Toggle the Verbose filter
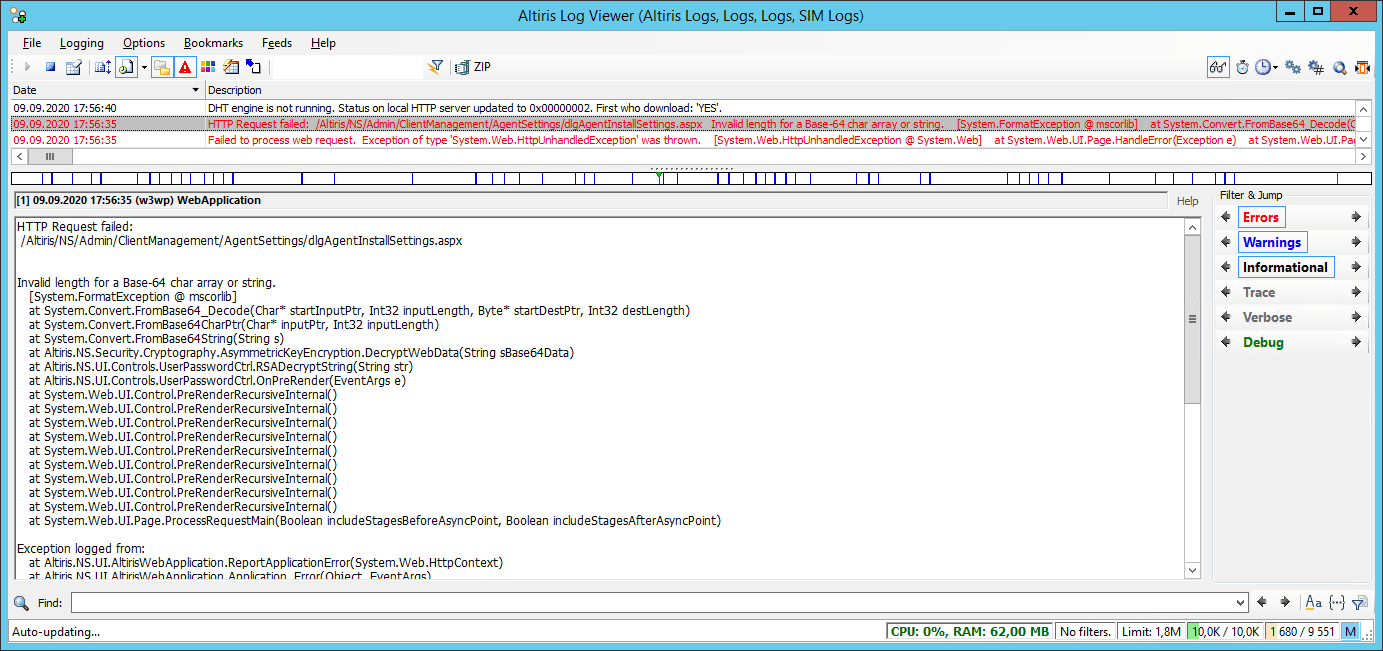1383x651 pixels. coord(1267,317)
